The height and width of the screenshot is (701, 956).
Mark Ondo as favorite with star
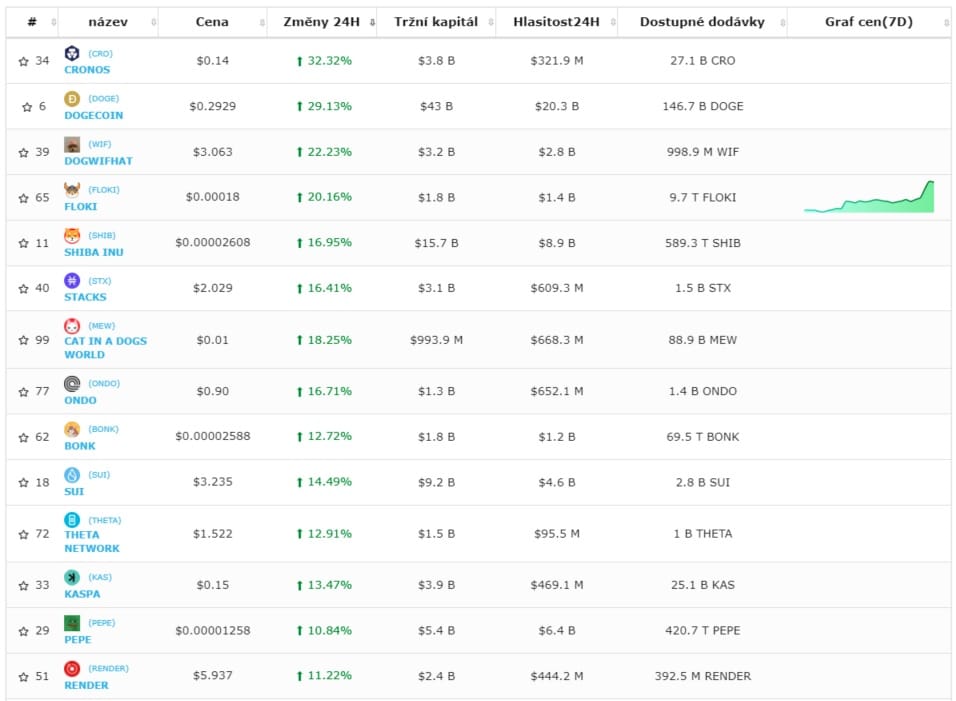tap(24, 391)
